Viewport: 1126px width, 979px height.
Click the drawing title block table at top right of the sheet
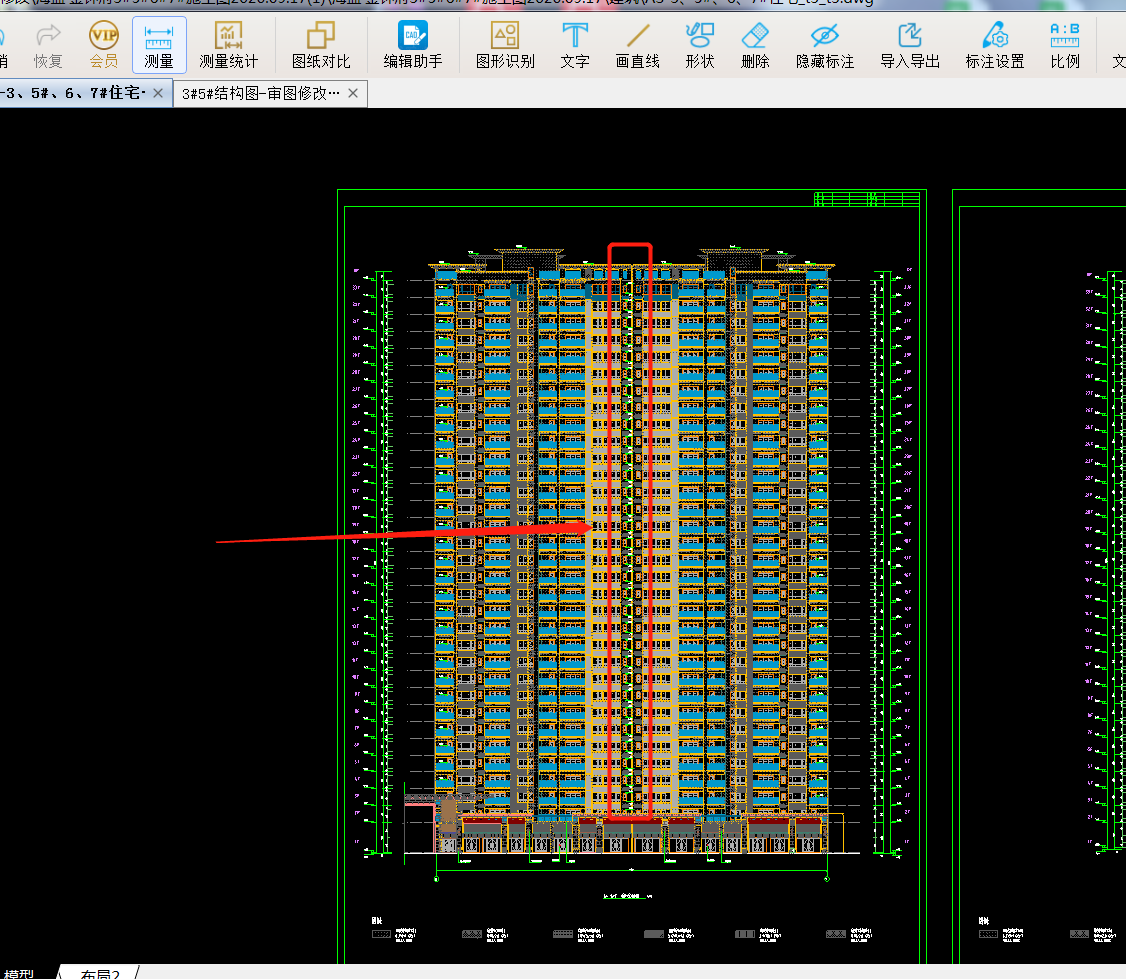867,199
